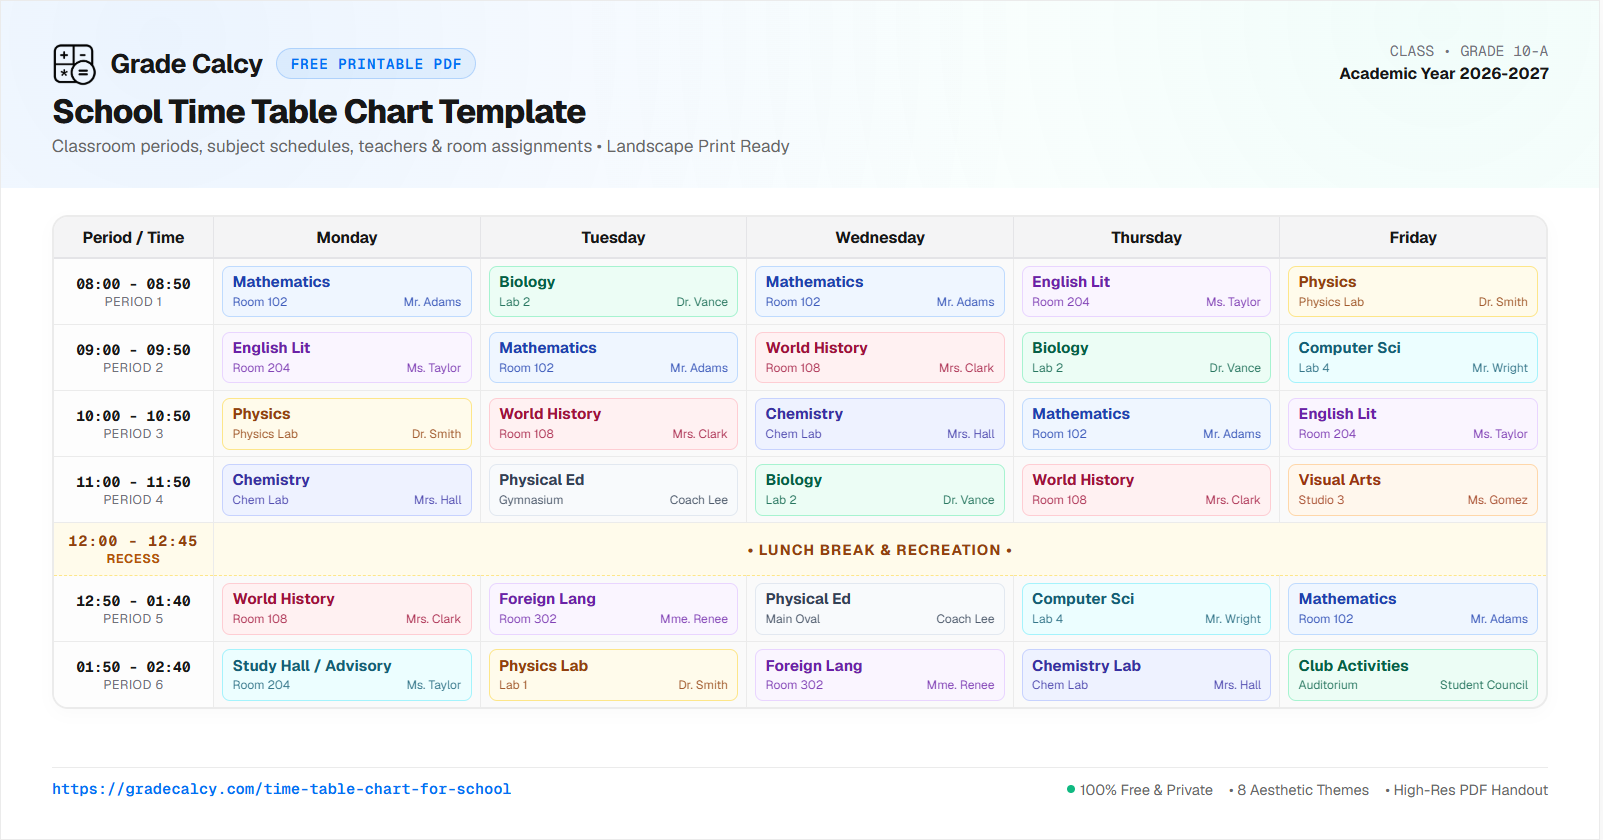Select Thursday English Lit Room 204 card
This screenshot has width=1603, height=840.
[x=1146, y=291]
